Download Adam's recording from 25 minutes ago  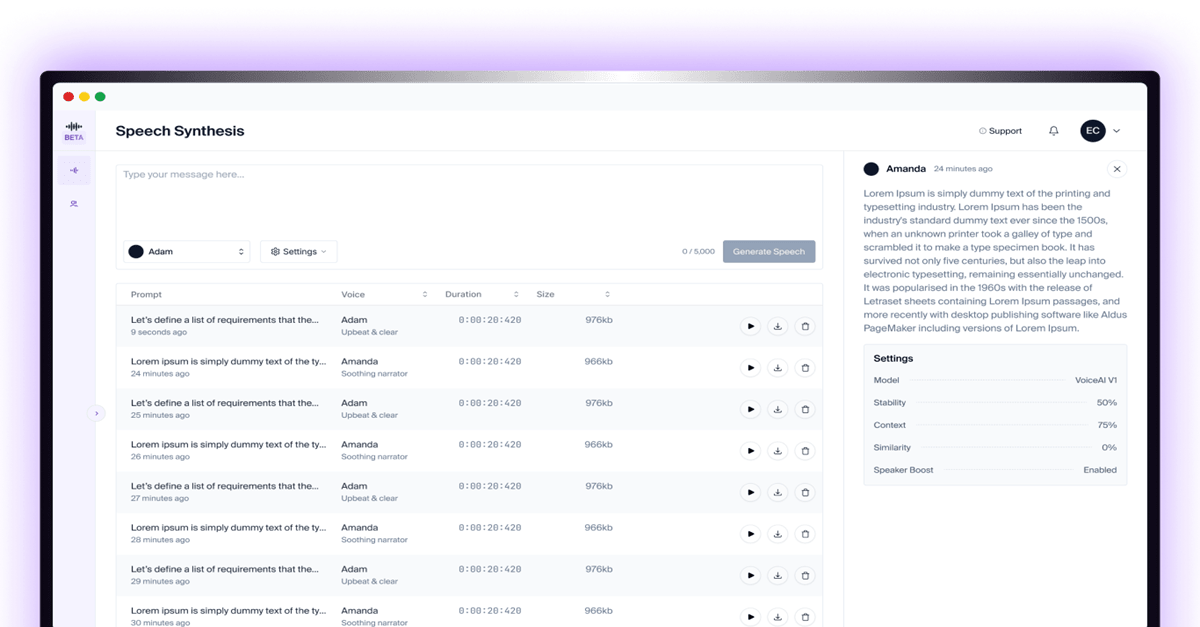[778, 409]
